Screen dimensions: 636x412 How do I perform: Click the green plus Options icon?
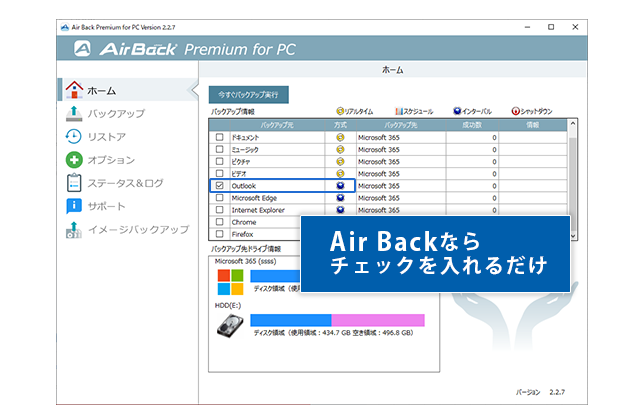[73, 160]
